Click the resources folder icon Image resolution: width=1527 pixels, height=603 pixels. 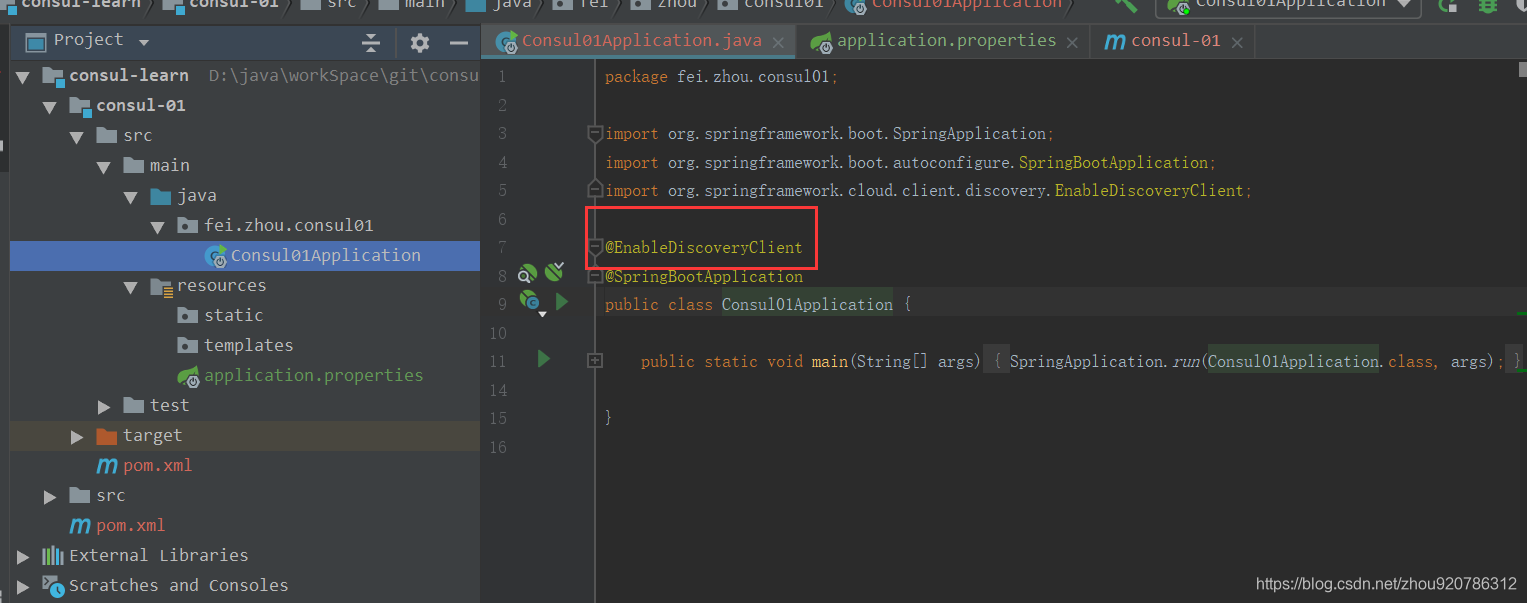pyautogui.click(x=160, y=286)
